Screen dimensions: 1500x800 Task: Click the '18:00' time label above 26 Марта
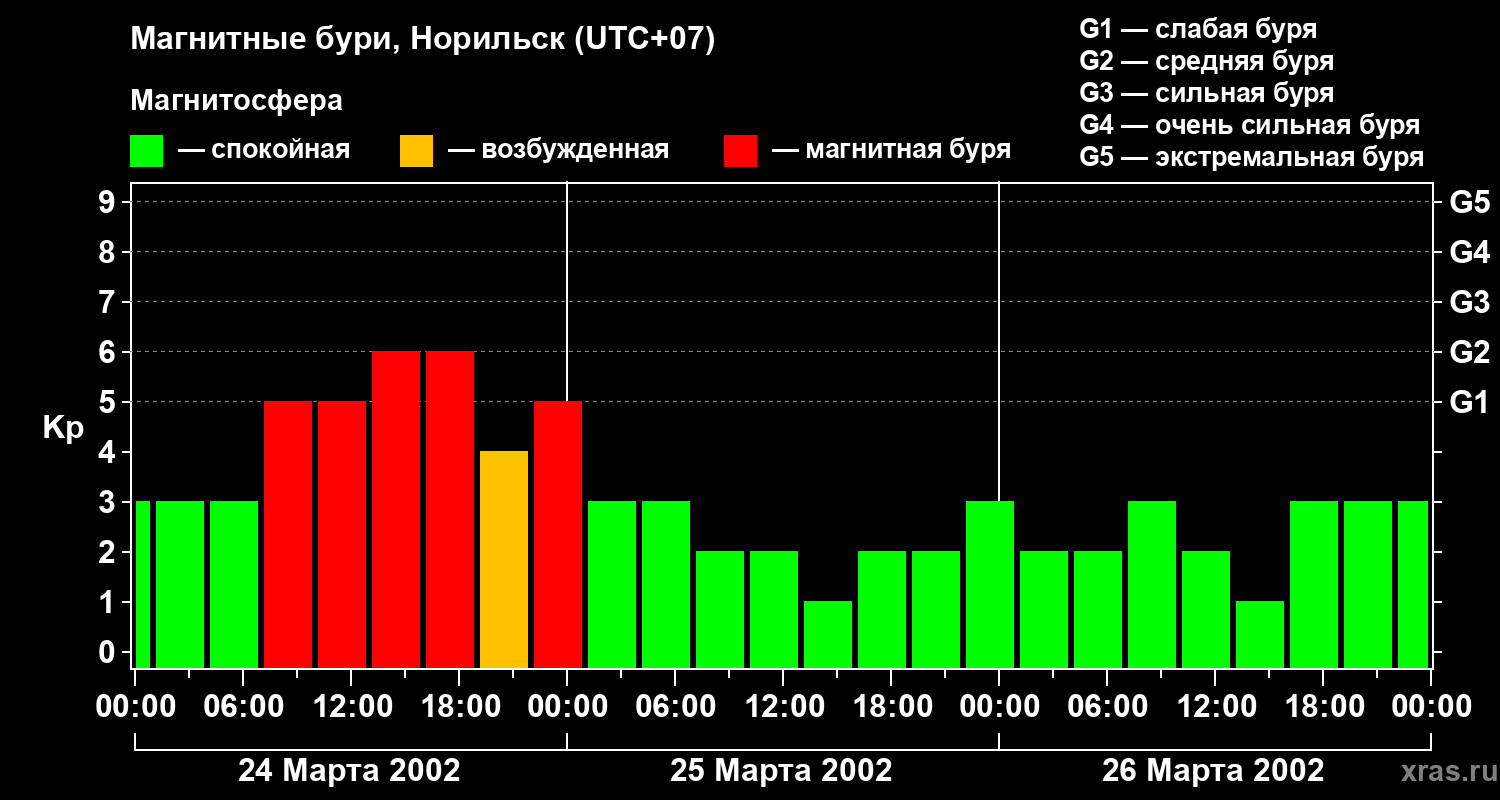pyautogui.click(x=1323, y=707)
